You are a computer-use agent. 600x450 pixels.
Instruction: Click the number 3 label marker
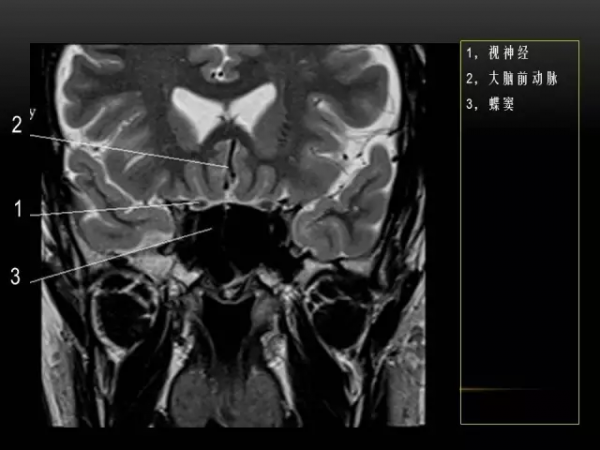click(x=17, y=277)
